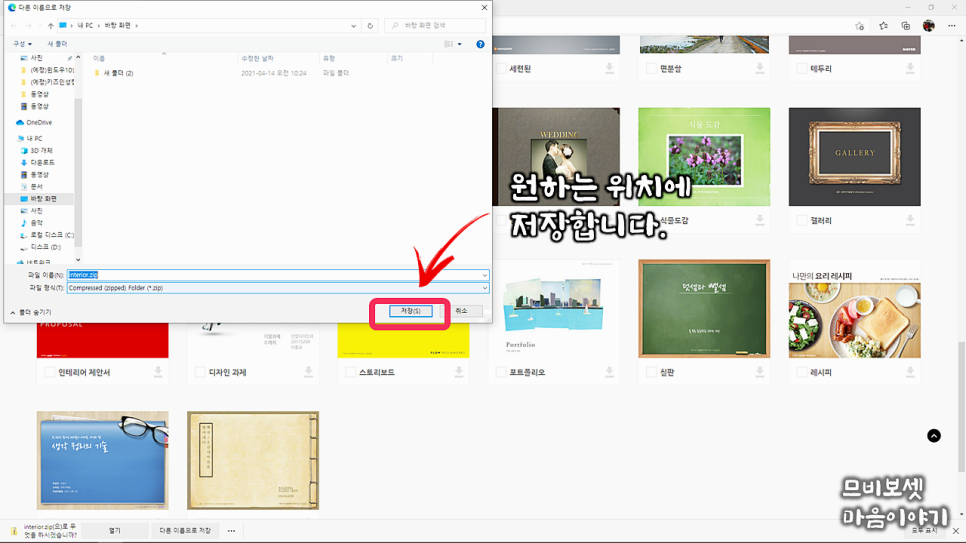Select OneDrive in navigation tree
The height and width of the screenshot is (543, 966).
click(39, 123)
